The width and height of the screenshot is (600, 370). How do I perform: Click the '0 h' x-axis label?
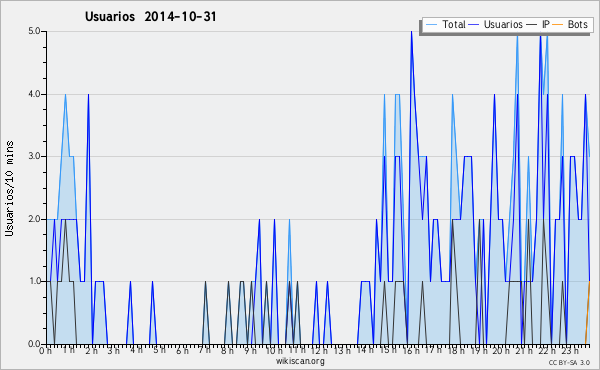46,350
